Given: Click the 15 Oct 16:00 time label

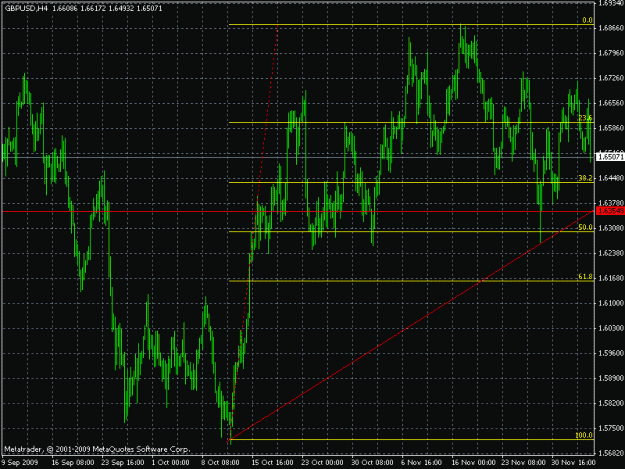Looking at the screenshot, I should coord(273,462).
